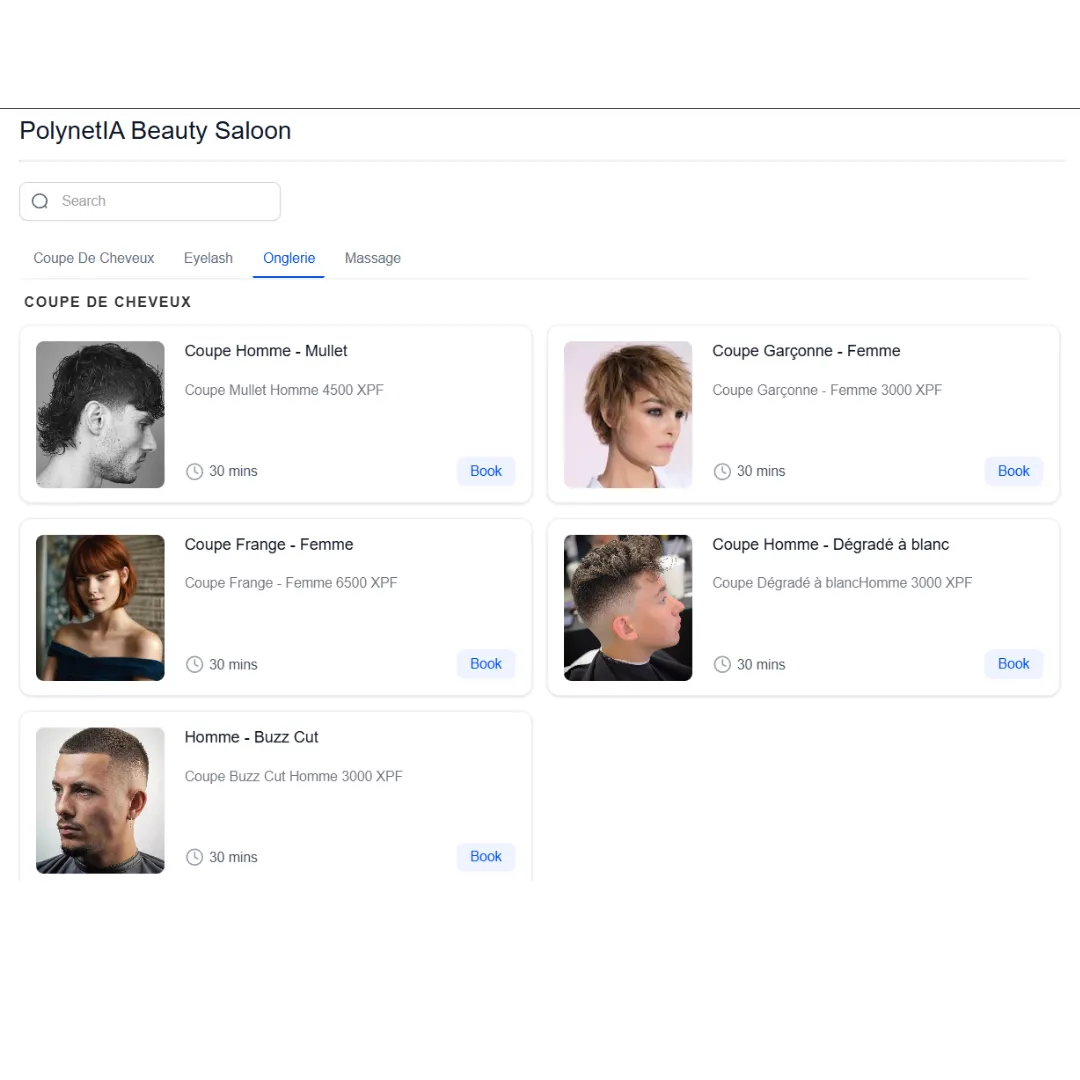Click the title Coupe Homme - Dégradé à blanc

pos(830,545)
